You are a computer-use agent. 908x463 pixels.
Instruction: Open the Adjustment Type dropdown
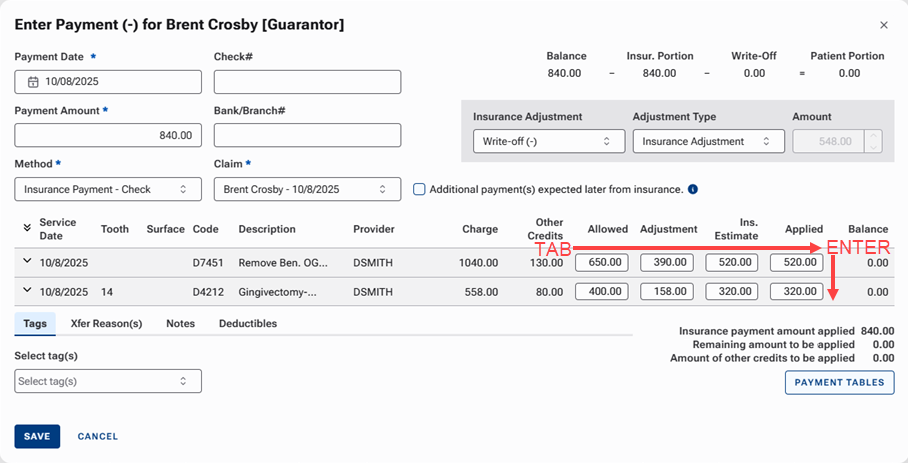[x=708, y=142]
